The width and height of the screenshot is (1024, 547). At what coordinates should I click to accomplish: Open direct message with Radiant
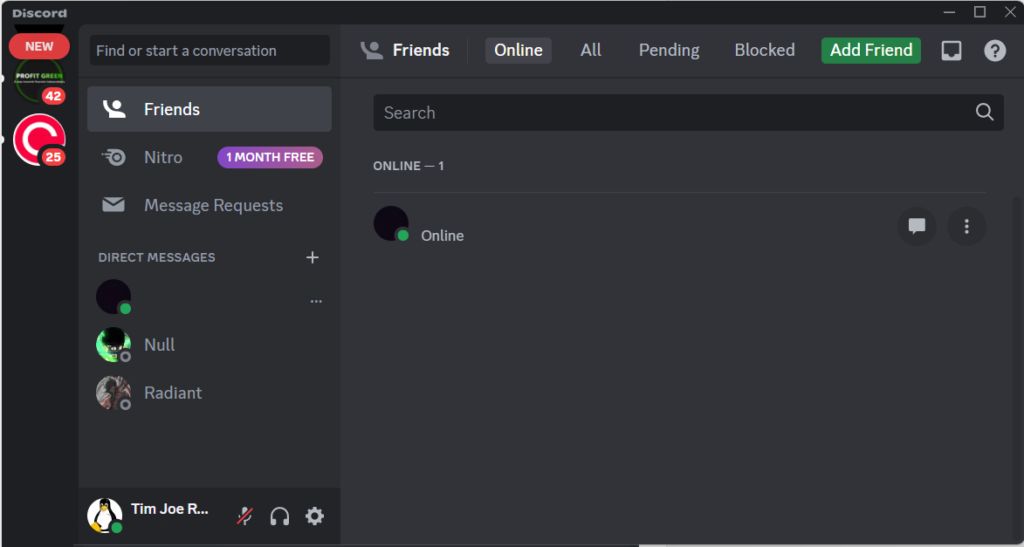coord(209,393)
